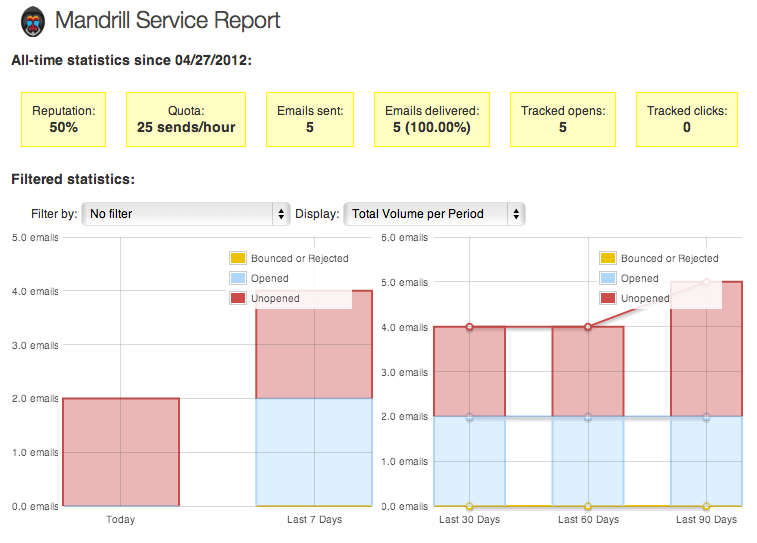
Task: Click the Last 30 Days blue opened bar
Action: click(x=470, y=461)
